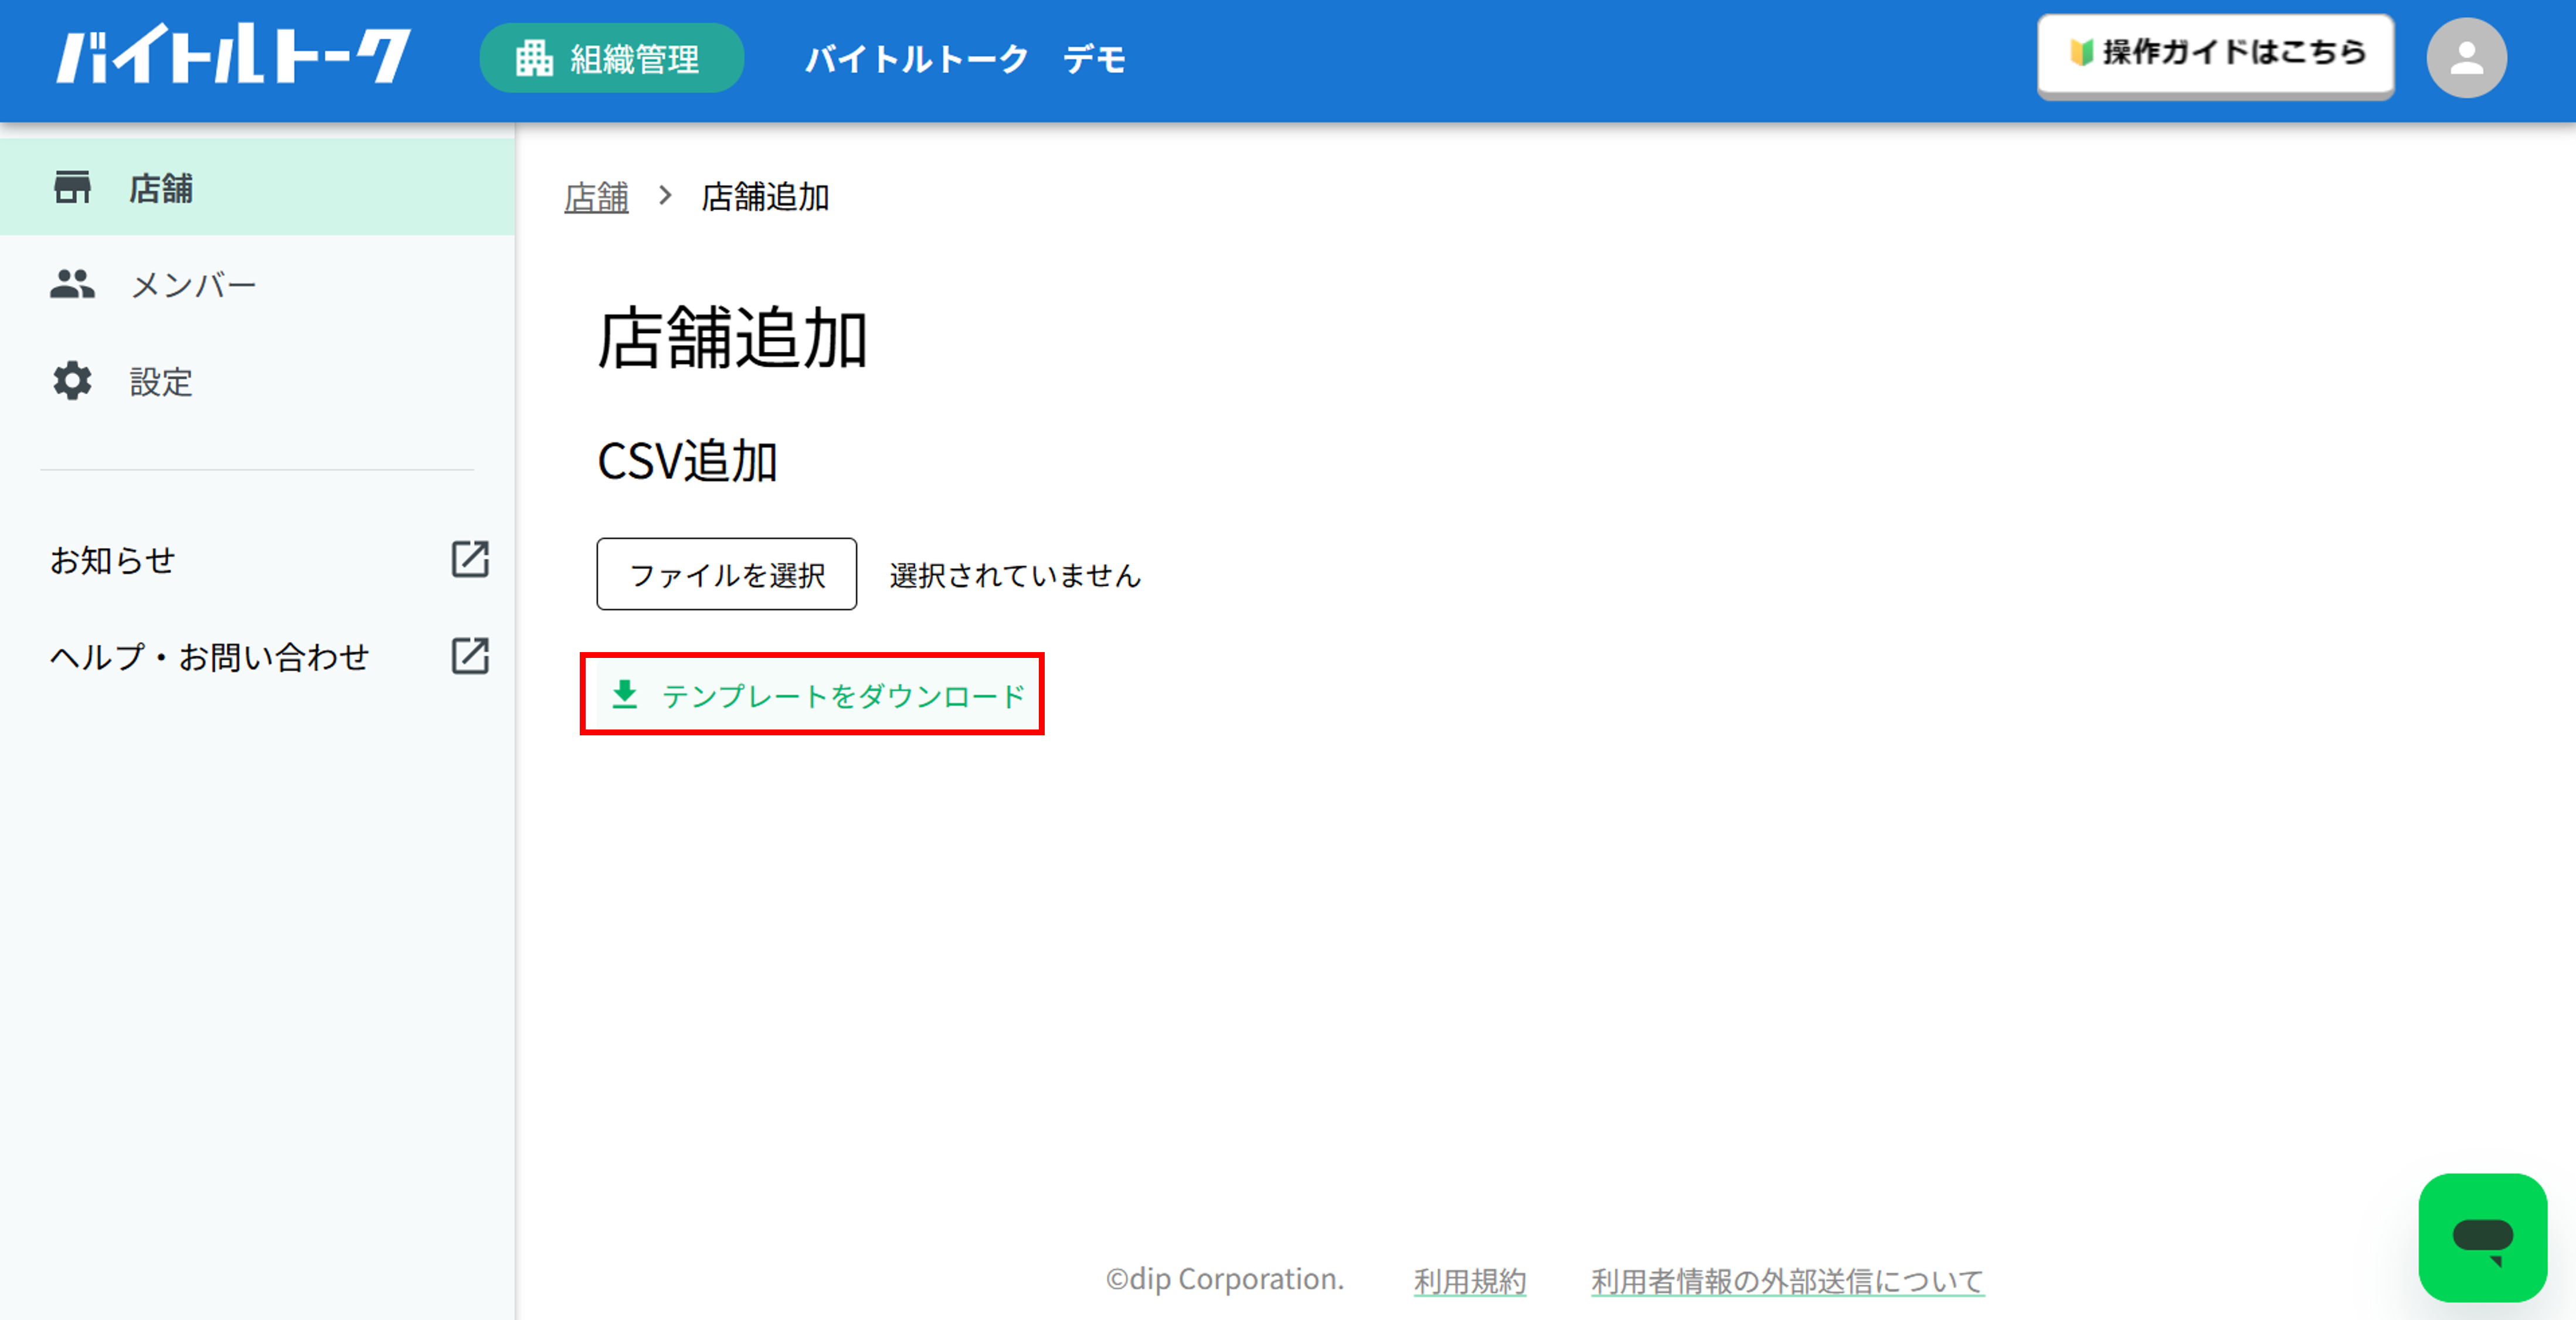Click the バイトルトーク logo
Screen dimensions: 2576x1320
click(233, 55)
